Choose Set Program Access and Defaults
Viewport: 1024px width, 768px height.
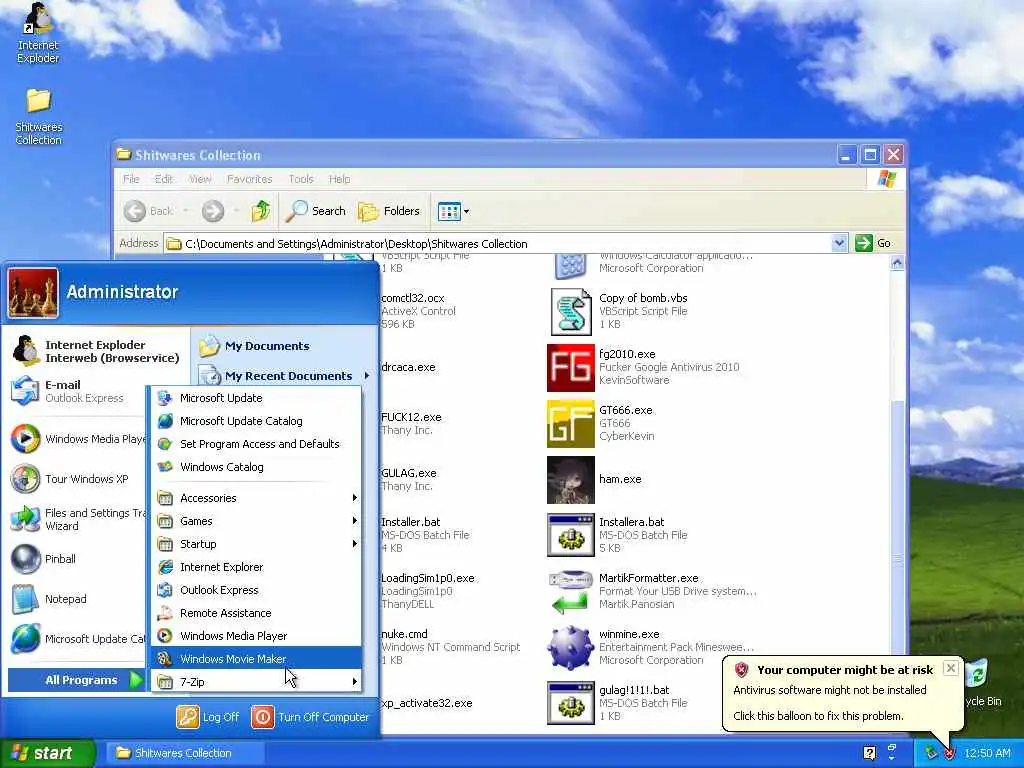257,444
